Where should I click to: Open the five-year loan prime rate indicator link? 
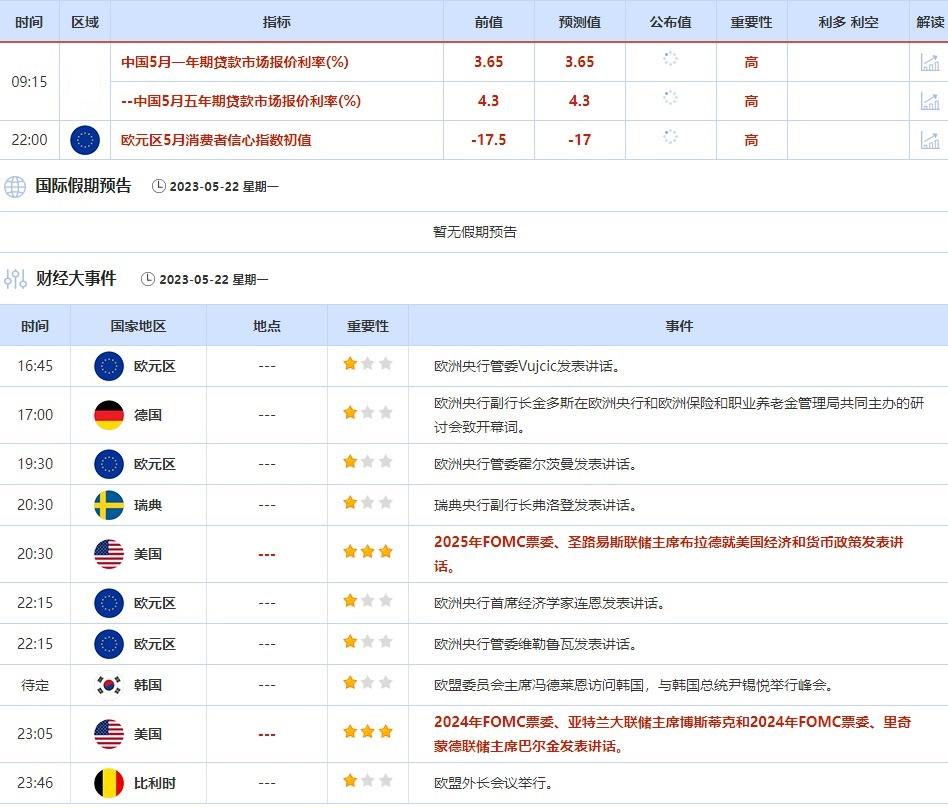240,101
